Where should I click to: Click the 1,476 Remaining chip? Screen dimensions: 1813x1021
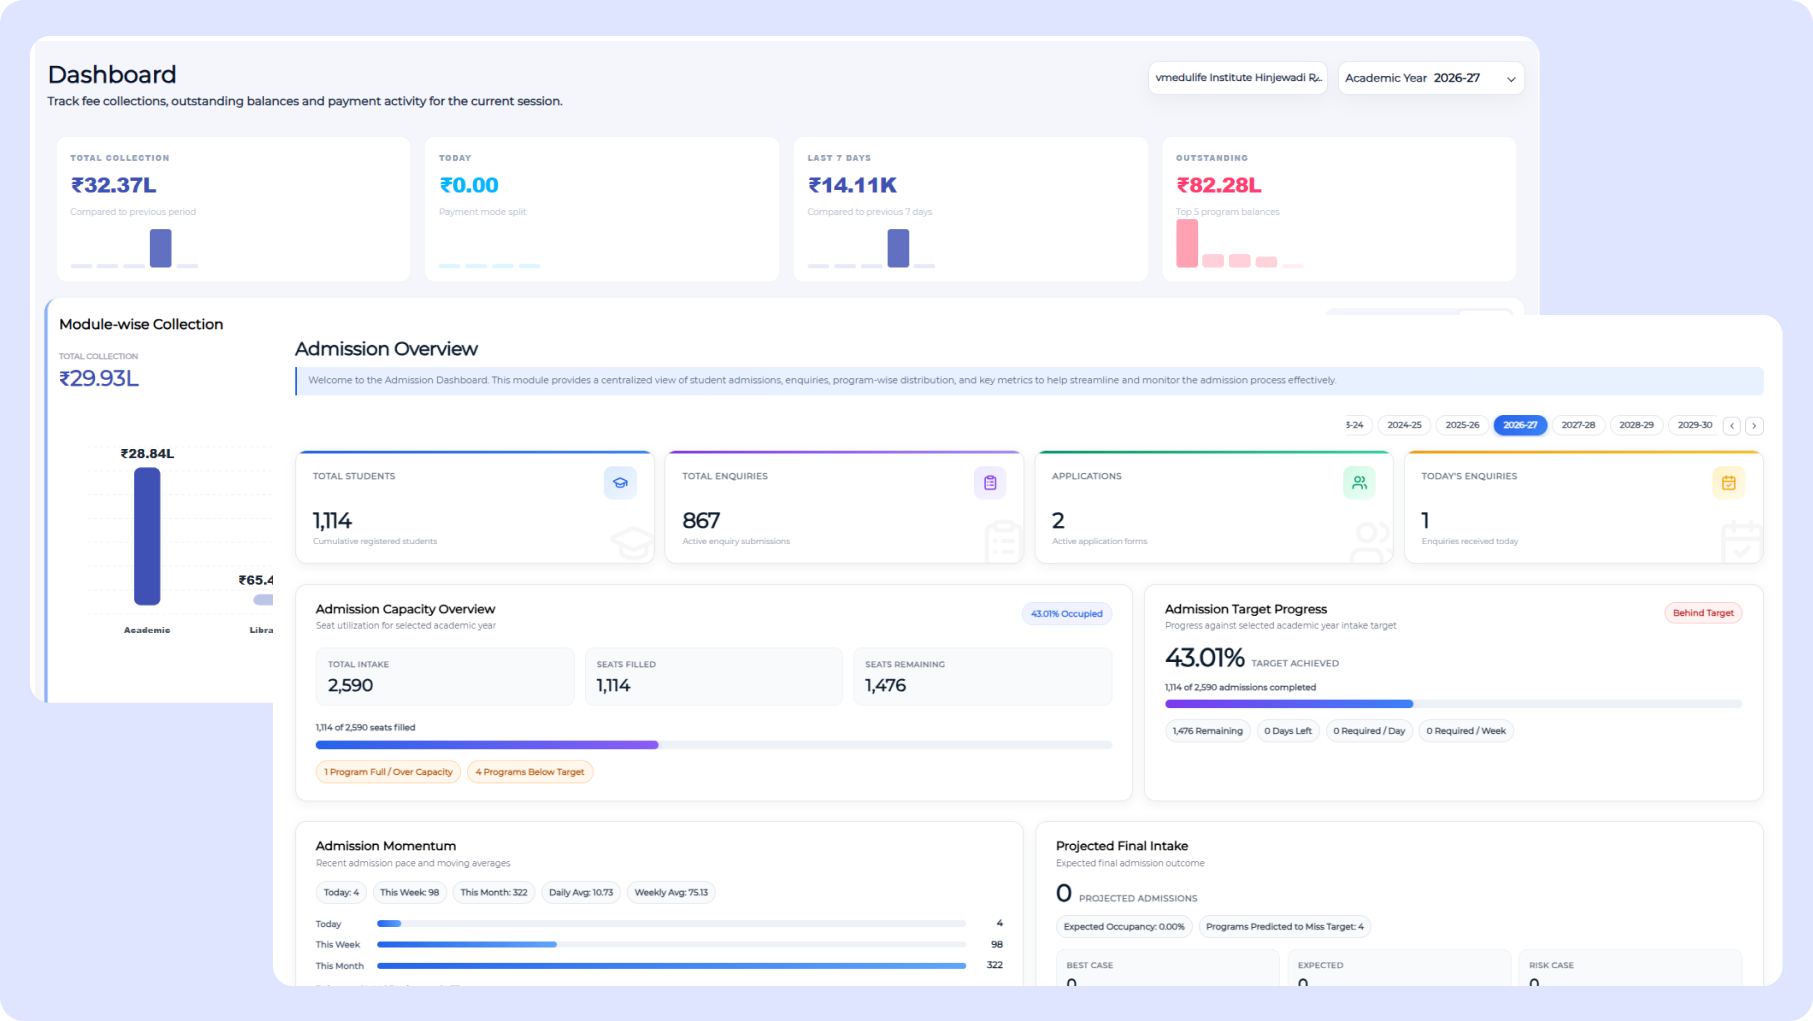pyautogui.click(x=1208, y=731)
